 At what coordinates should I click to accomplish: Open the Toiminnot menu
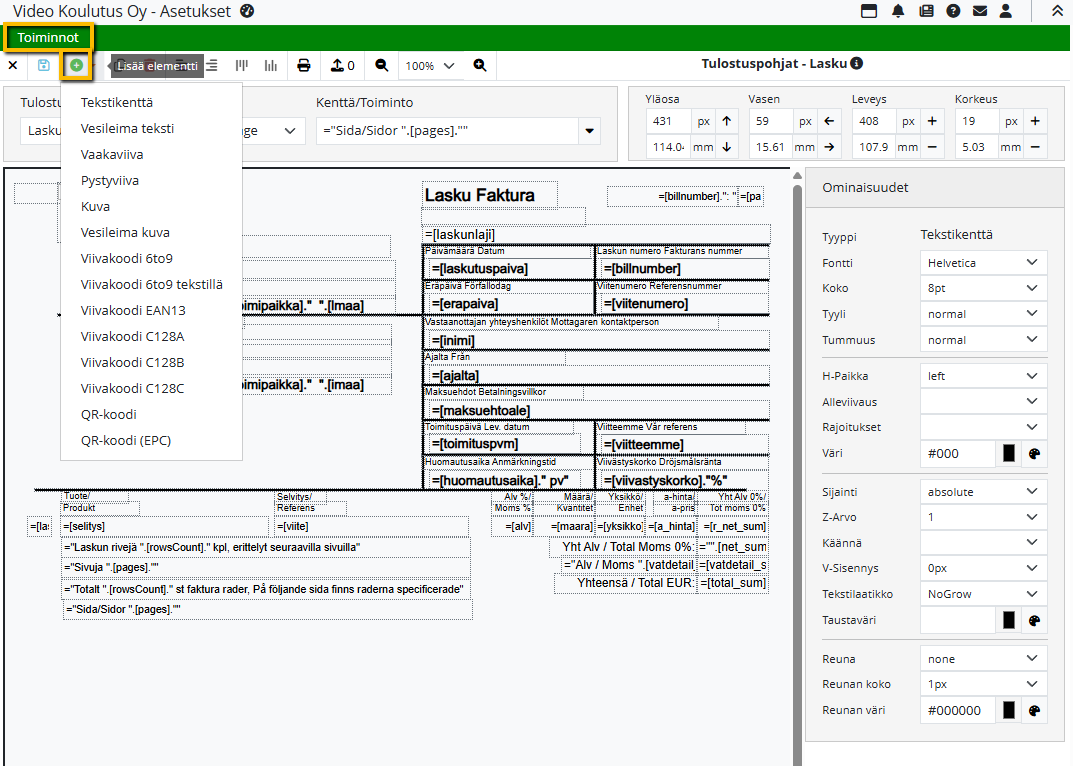(48, 38)
